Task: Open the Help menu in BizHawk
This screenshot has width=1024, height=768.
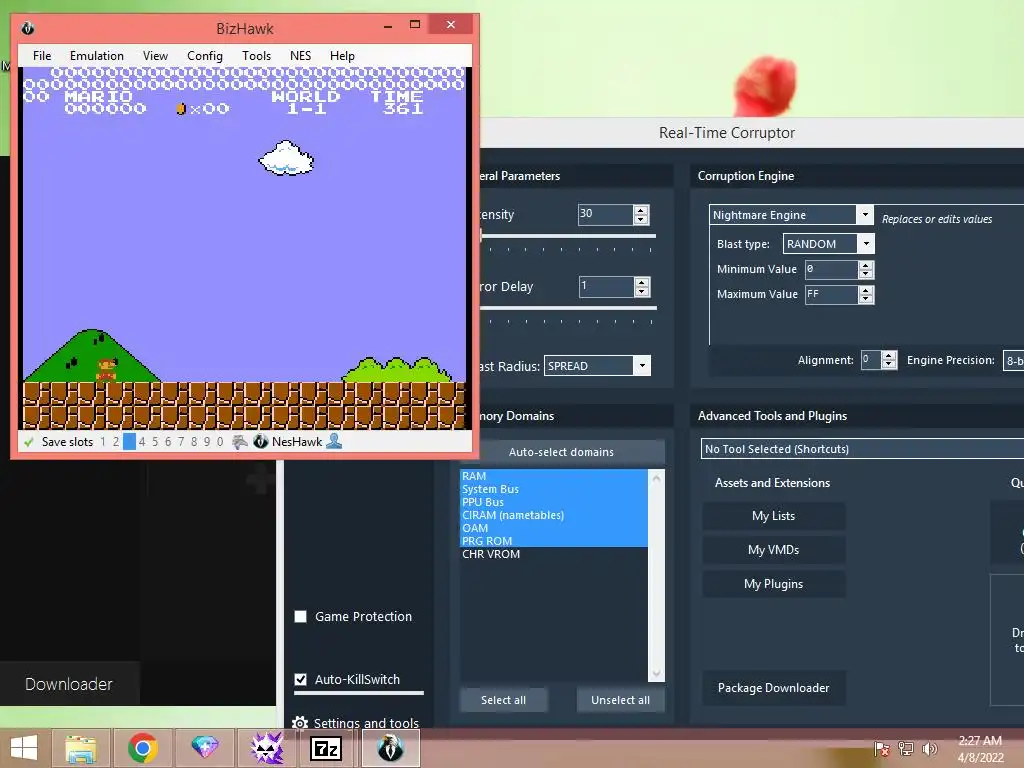Action: point(342,56)
